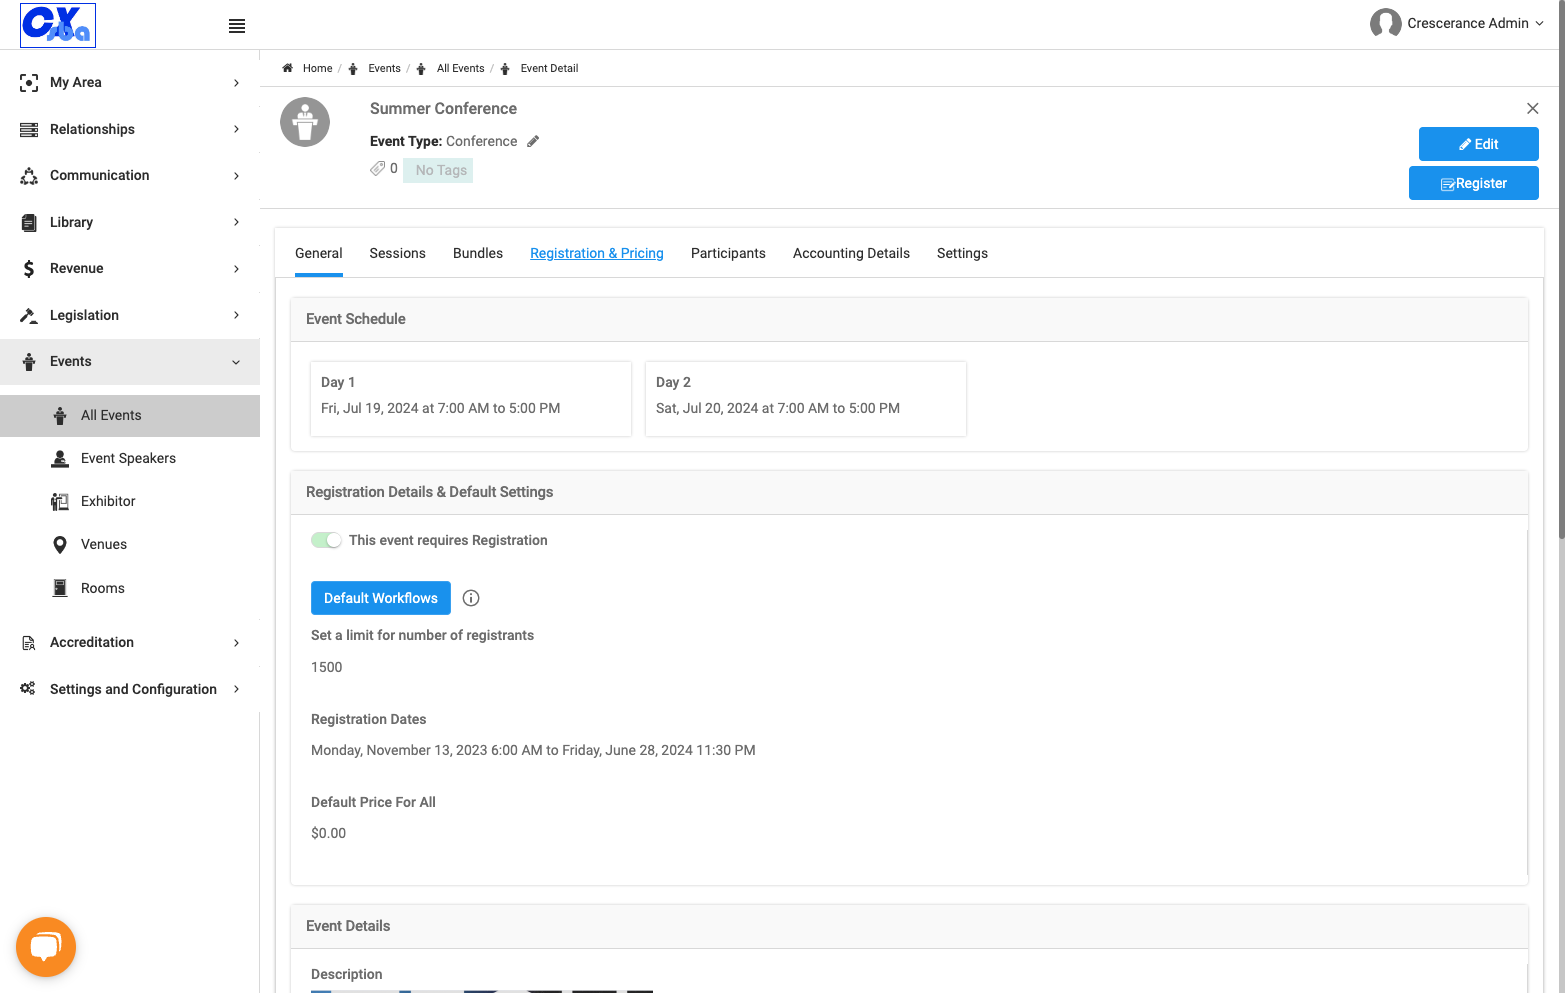The height and width of the screenshot is (993, 1565).
Task: Click the default price $0.00 value
Action: 328,833
